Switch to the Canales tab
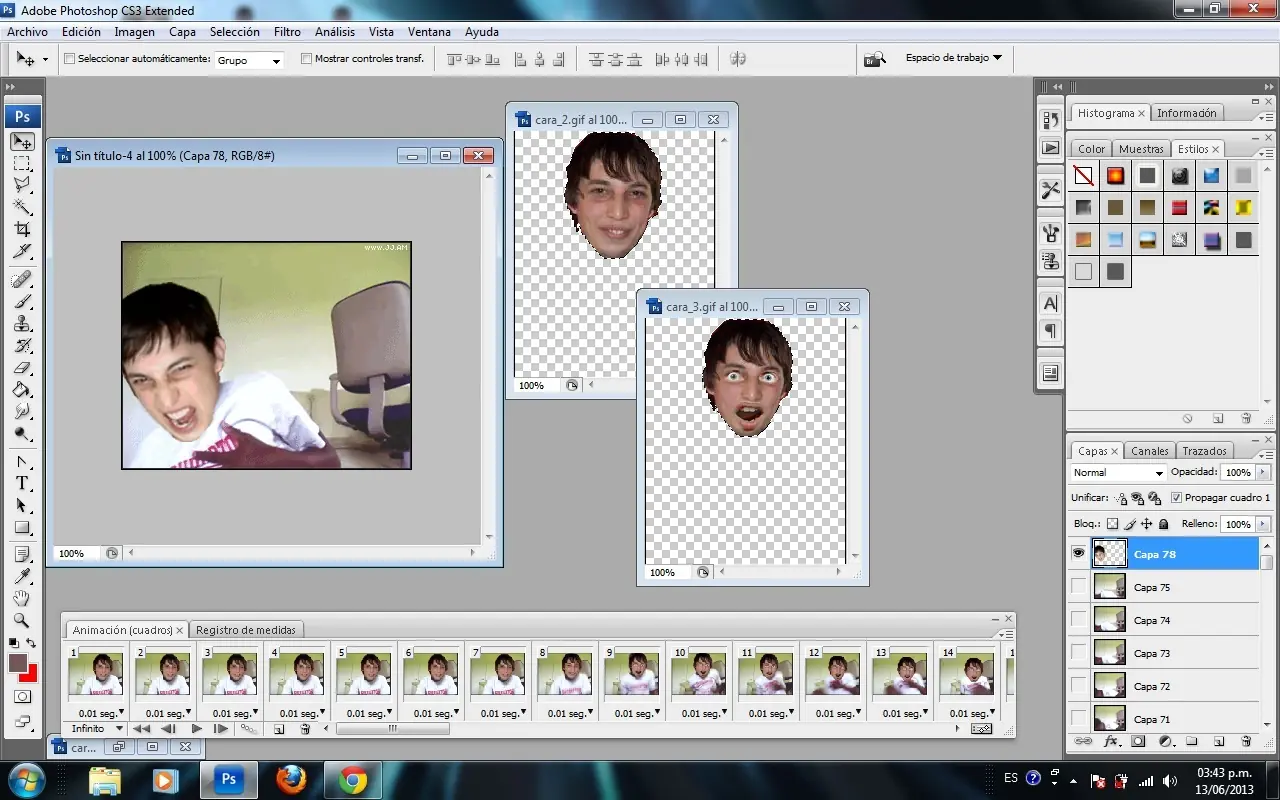The width and height of the screenshot is (1280, 800). click(x=1149, y=451)
